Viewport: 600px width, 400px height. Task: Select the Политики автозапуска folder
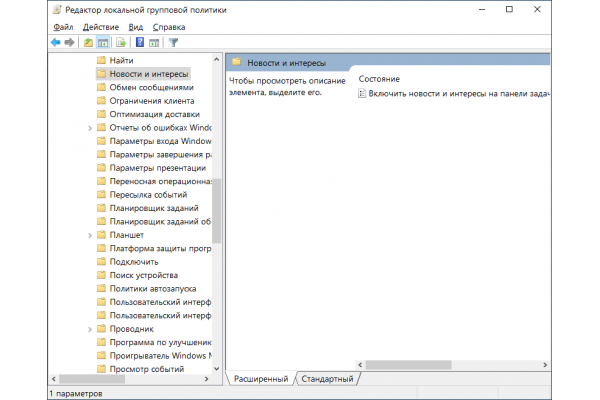(147, 289)
